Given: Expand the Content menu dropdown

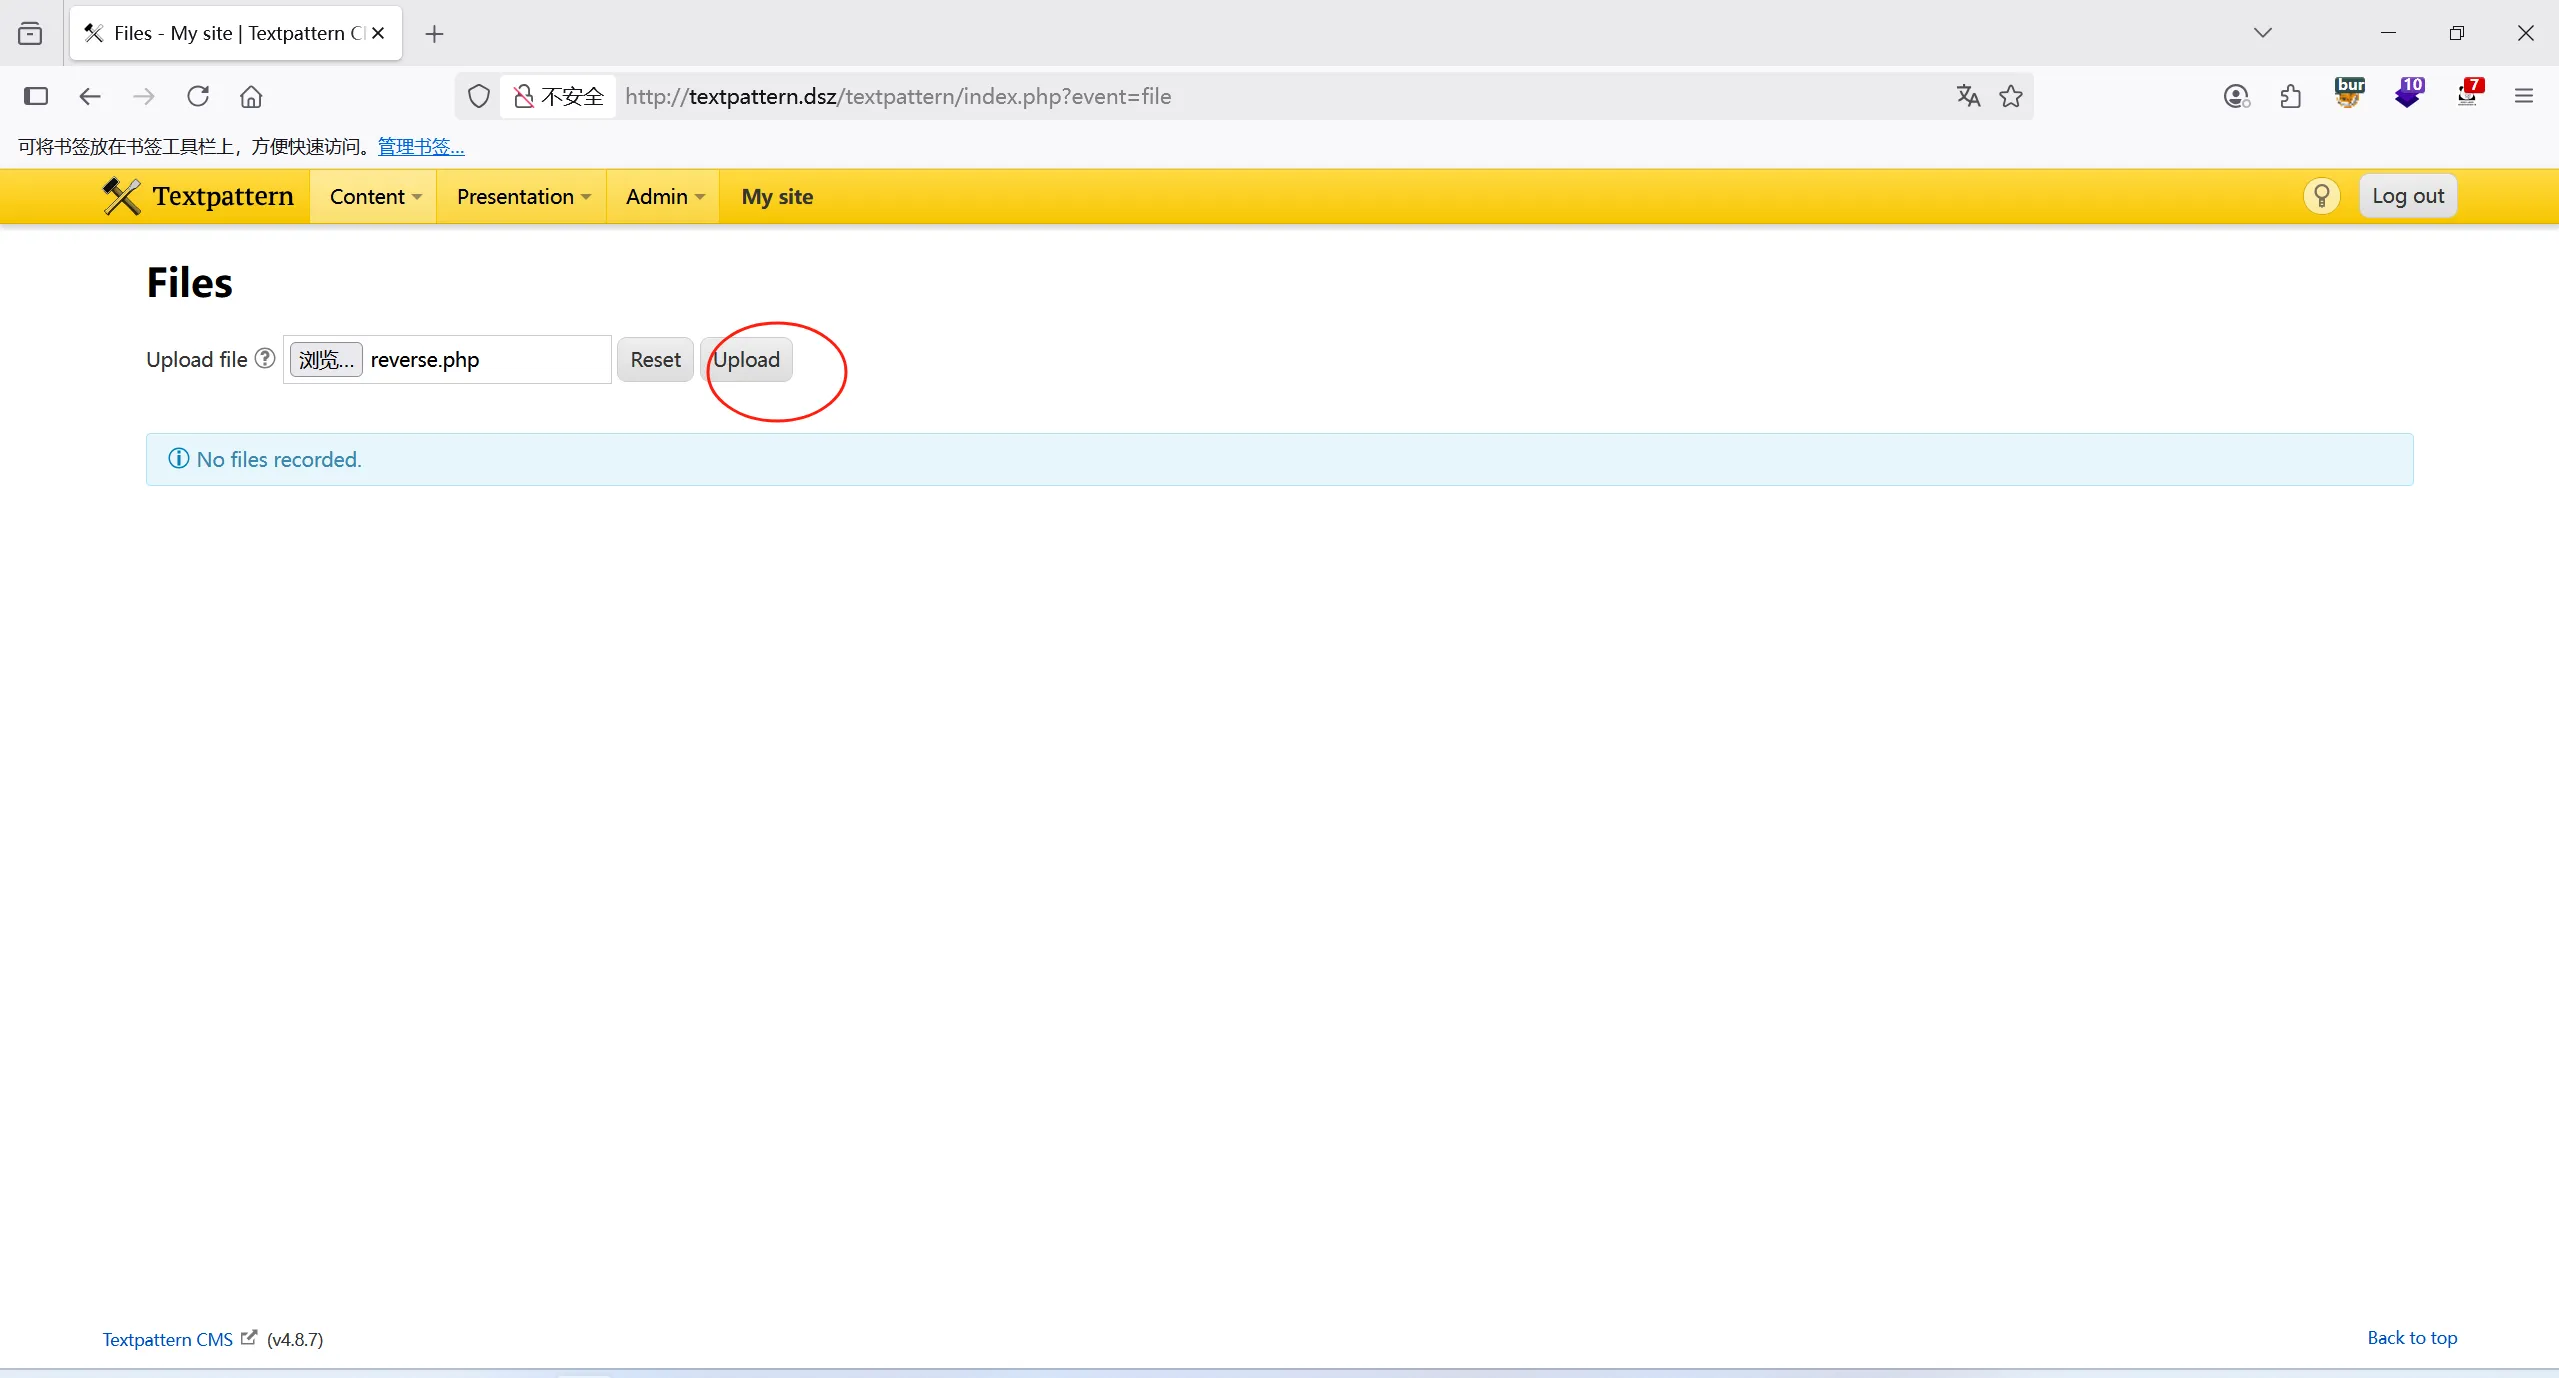Looking at the screenshot, I should tap(374, 197).
